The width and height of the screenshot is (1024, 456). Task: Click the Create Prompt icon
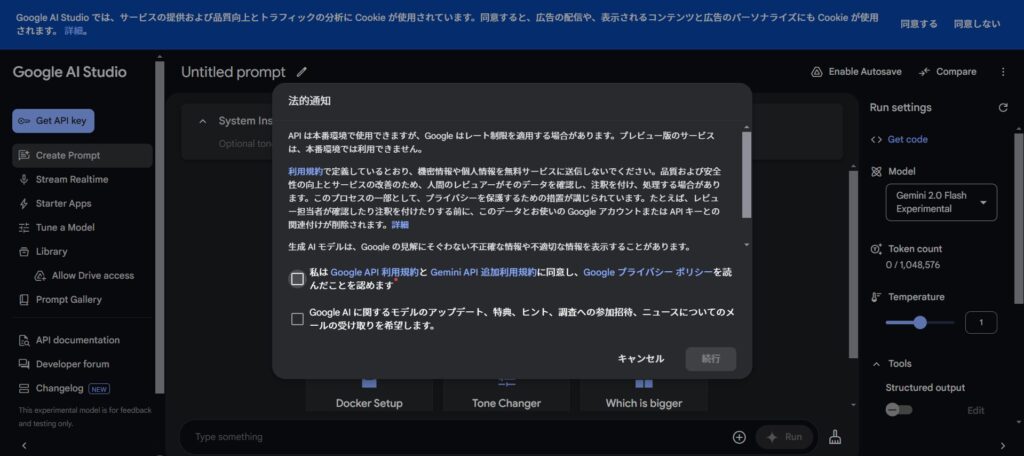24,155
